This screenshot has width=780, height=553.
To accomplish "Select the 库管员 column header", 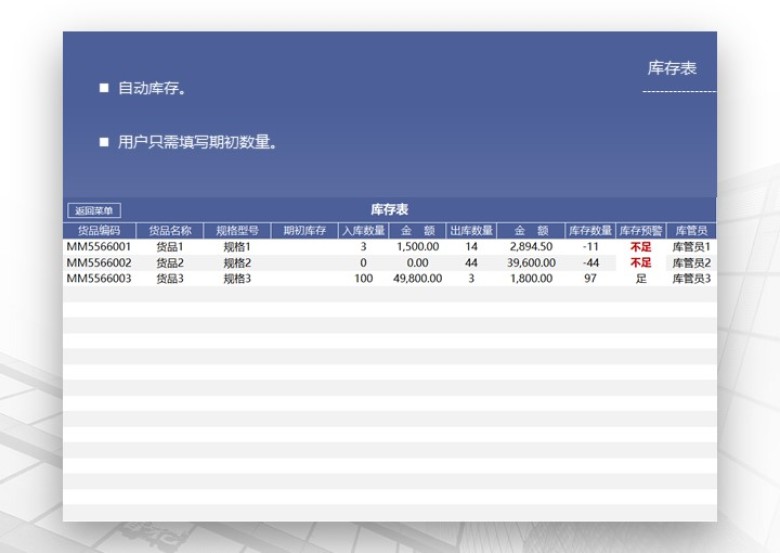I will [x=691, y=231].
